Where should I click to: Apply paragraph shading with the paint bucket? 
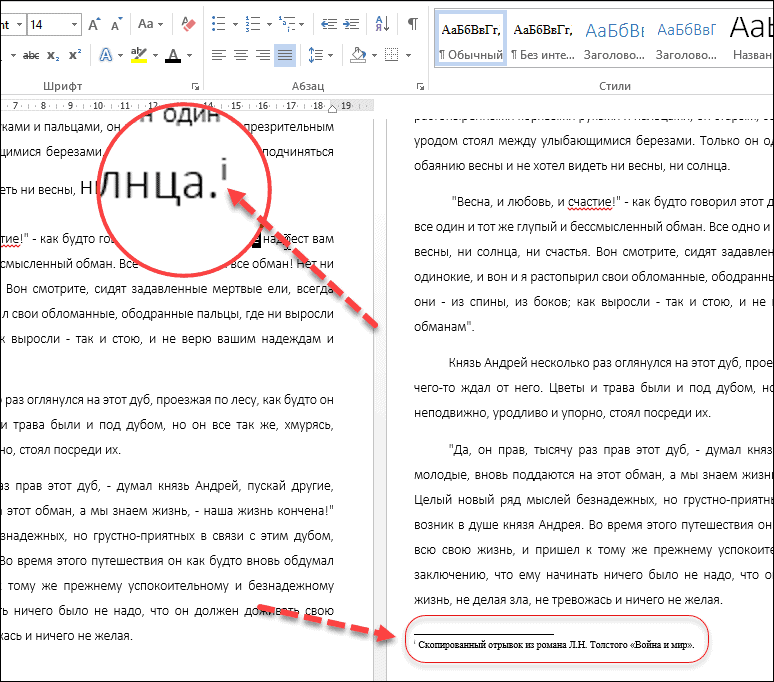[358, 55]
